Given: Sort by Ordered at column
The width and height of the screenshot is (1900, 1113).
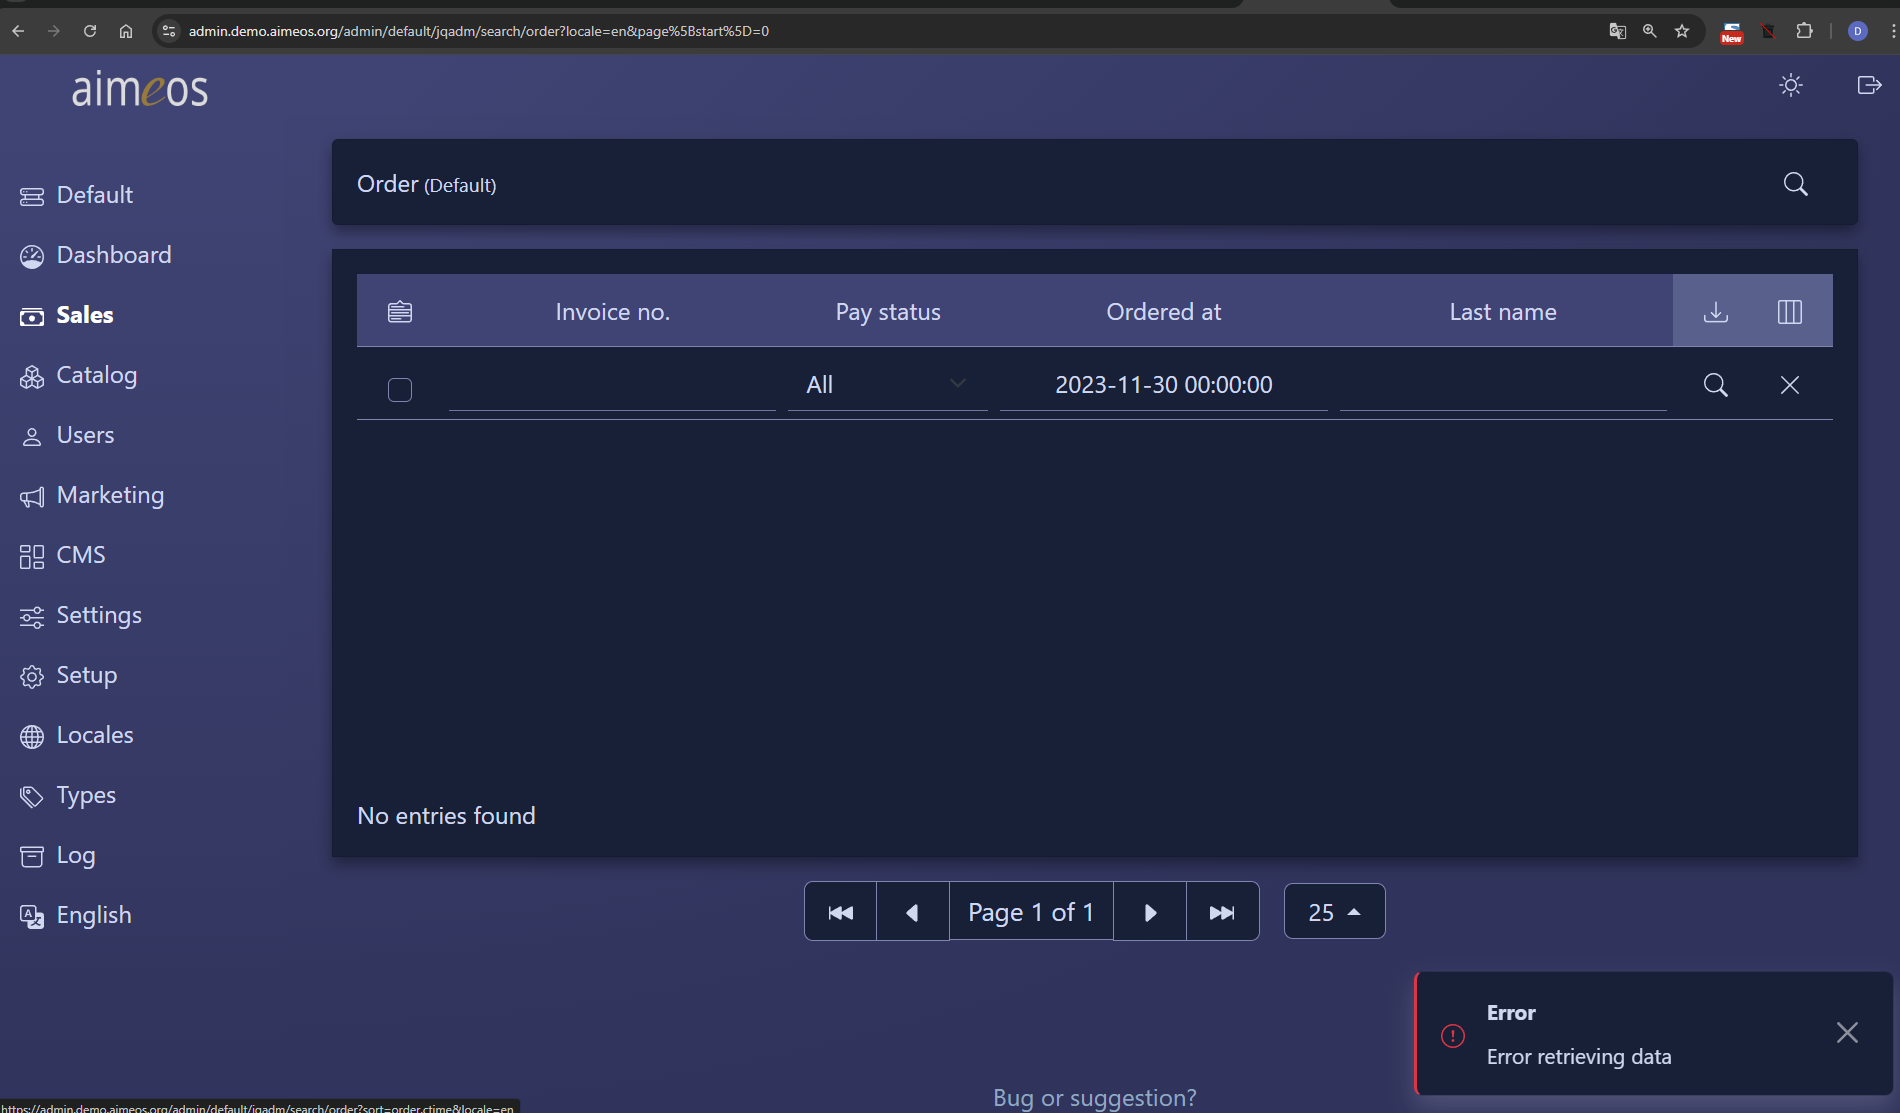Looking at the screenshot, I should (1164, 312).
